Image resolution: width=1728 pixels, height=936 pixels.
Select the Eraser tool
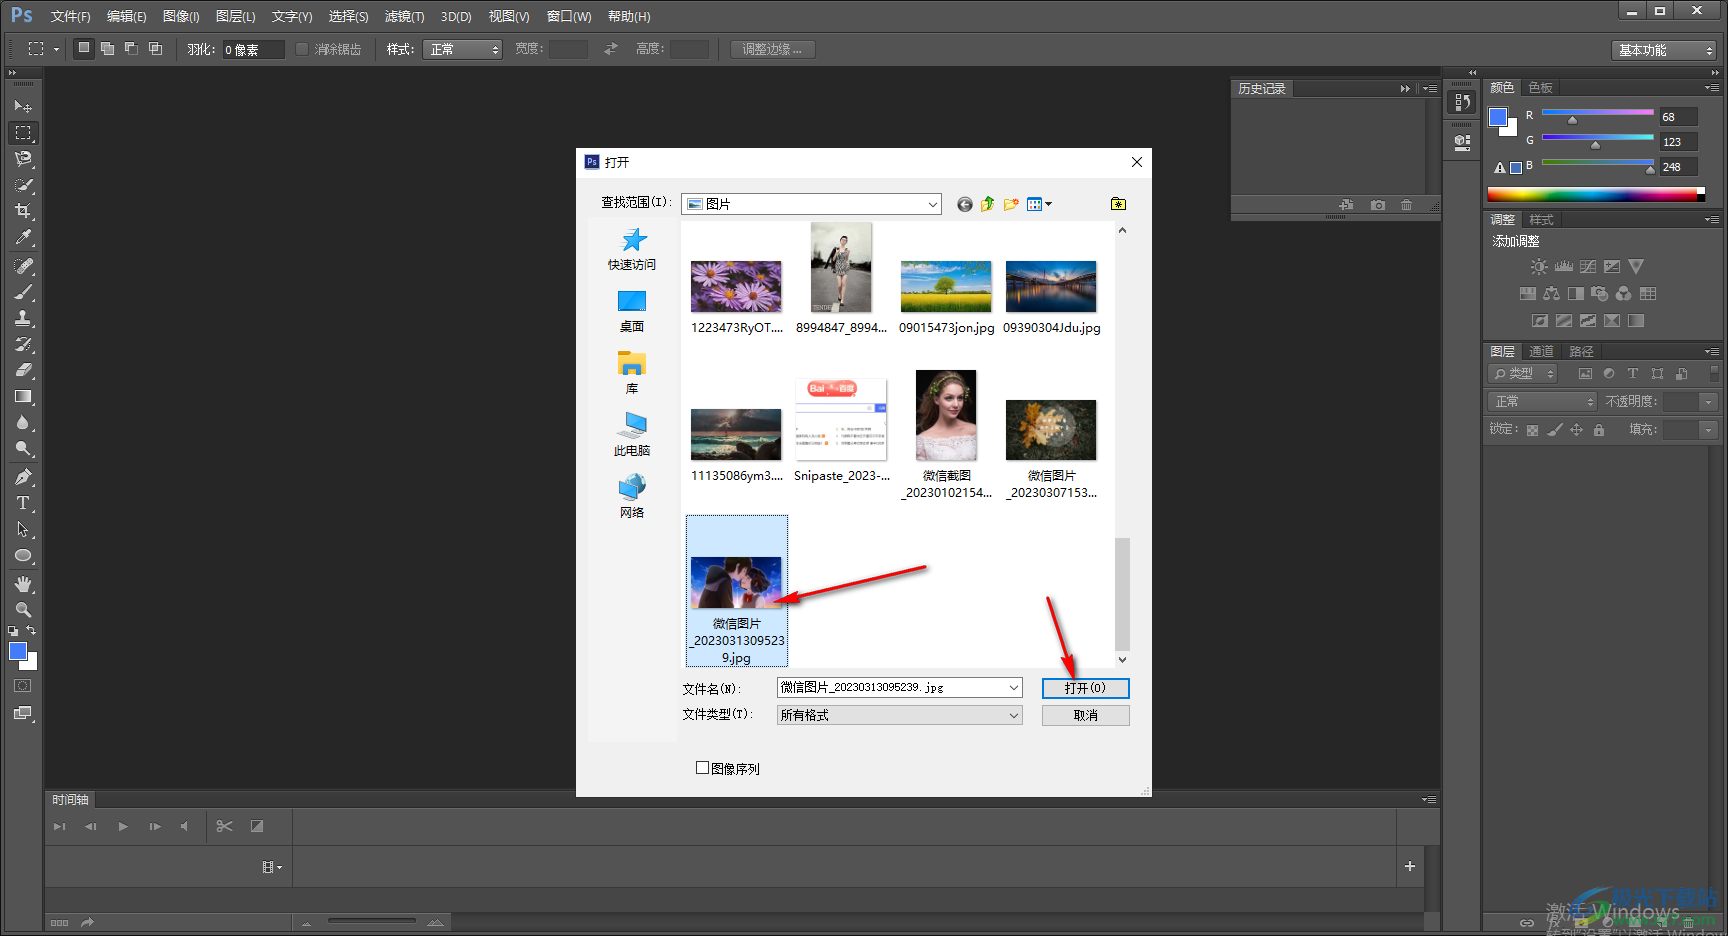tap(23, 370)
